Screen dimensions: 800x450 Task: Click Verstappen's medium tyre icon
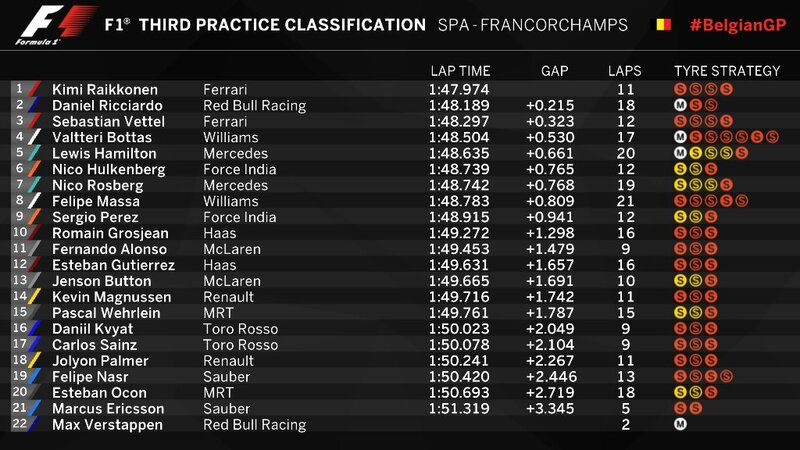tap(680, 424)
